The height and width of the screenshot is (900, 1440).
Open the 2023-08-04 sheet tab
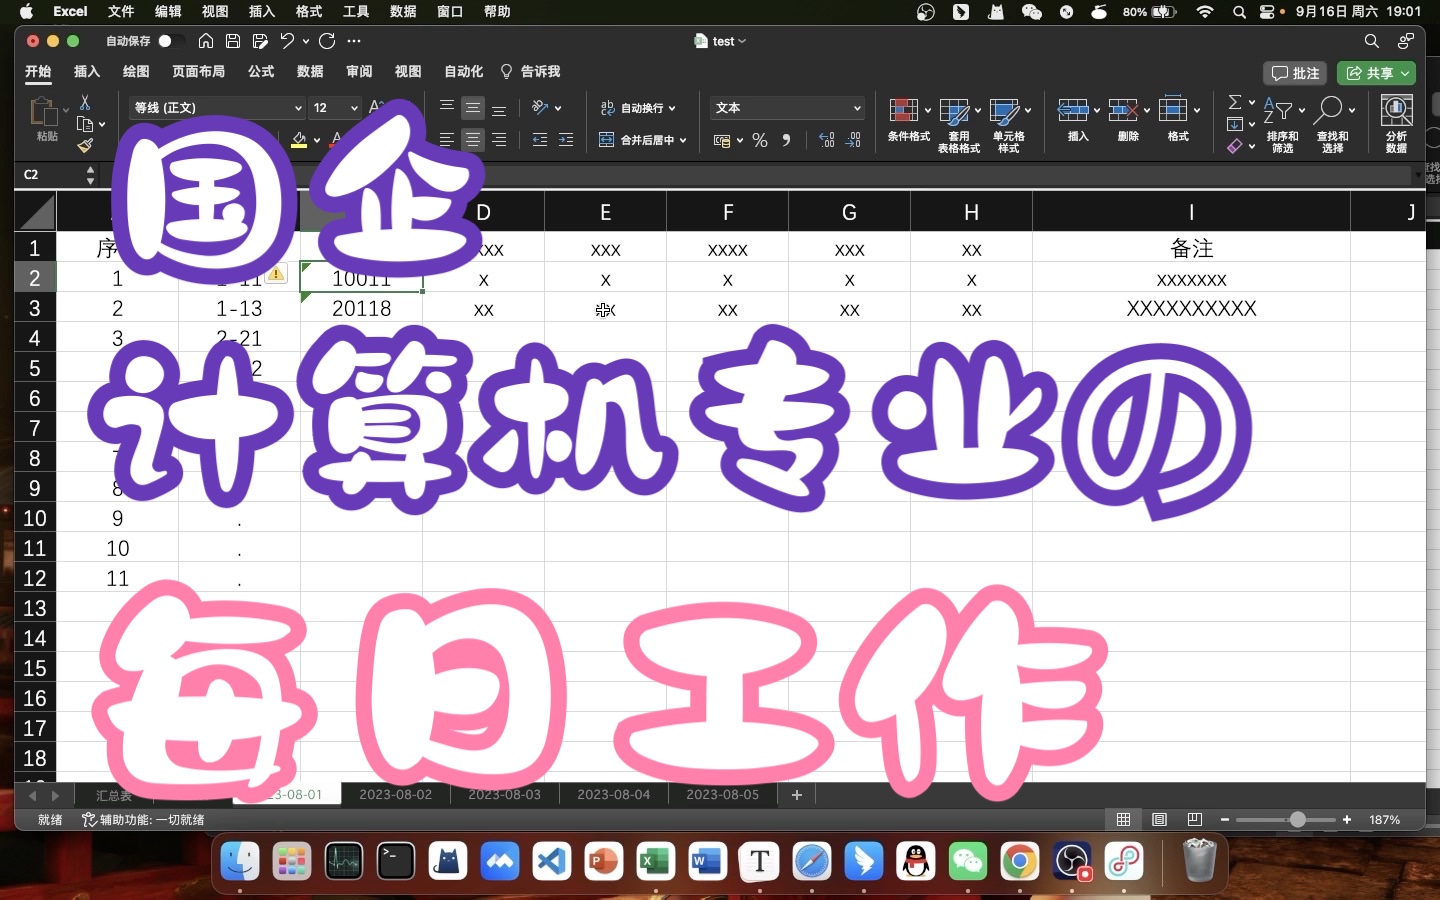(x=614, y=794)
